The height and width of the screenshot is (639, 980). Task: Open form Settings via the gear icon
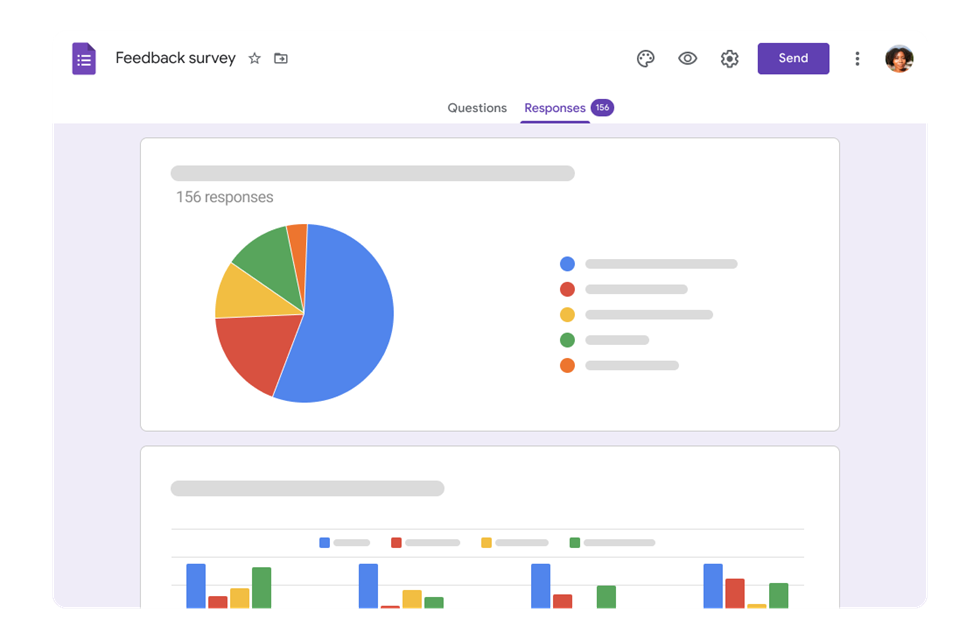729,59
